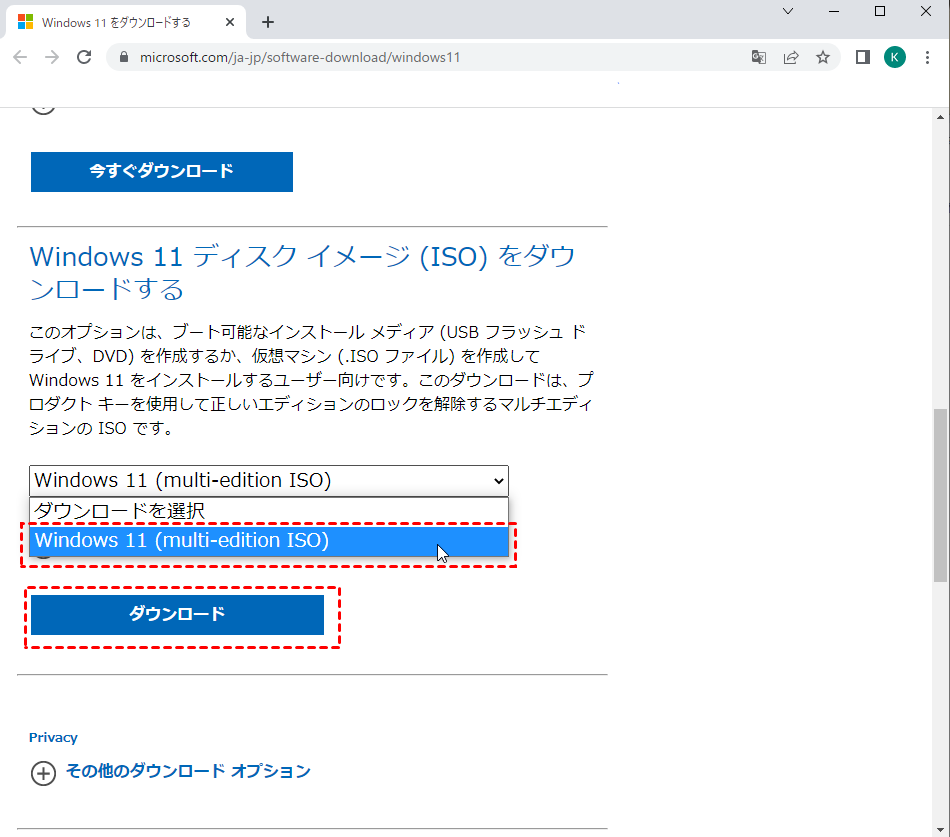Close the Windows 11 download tab
Viewport: 950px width, 837px height.
pyautogui.click(x=230, y=22)
